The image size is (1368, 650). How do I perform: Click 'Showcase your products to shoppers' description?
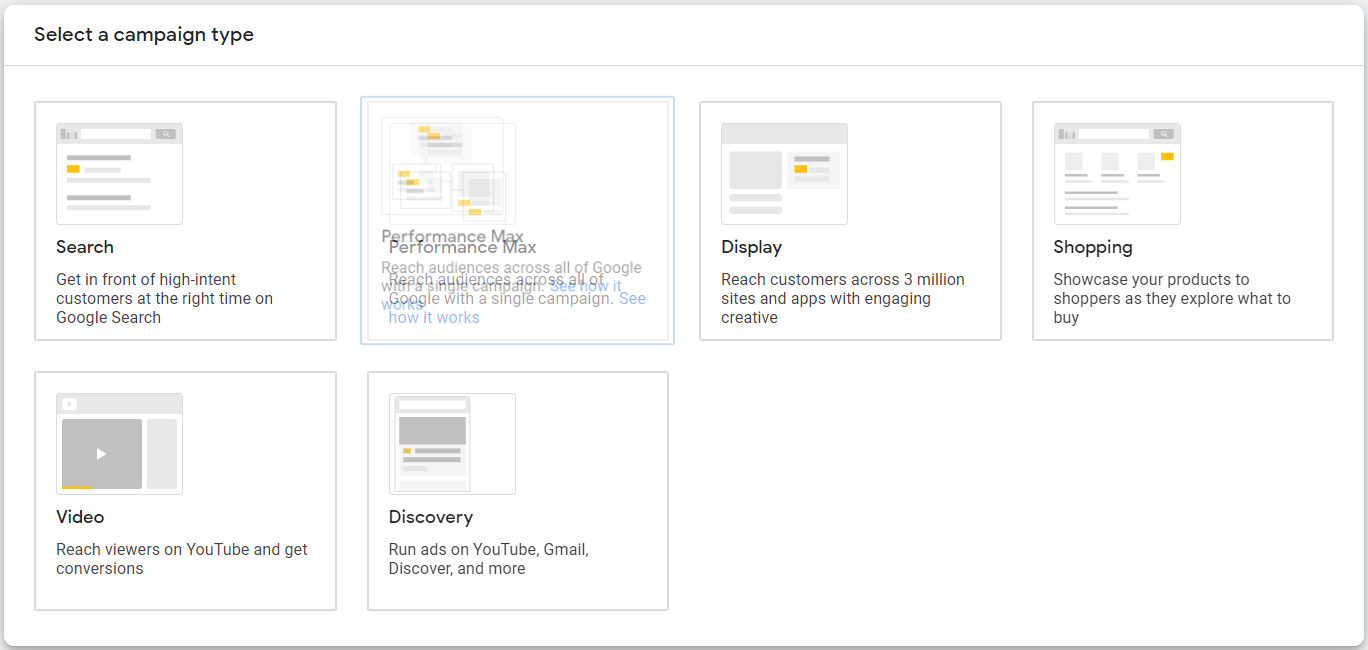1172,298
